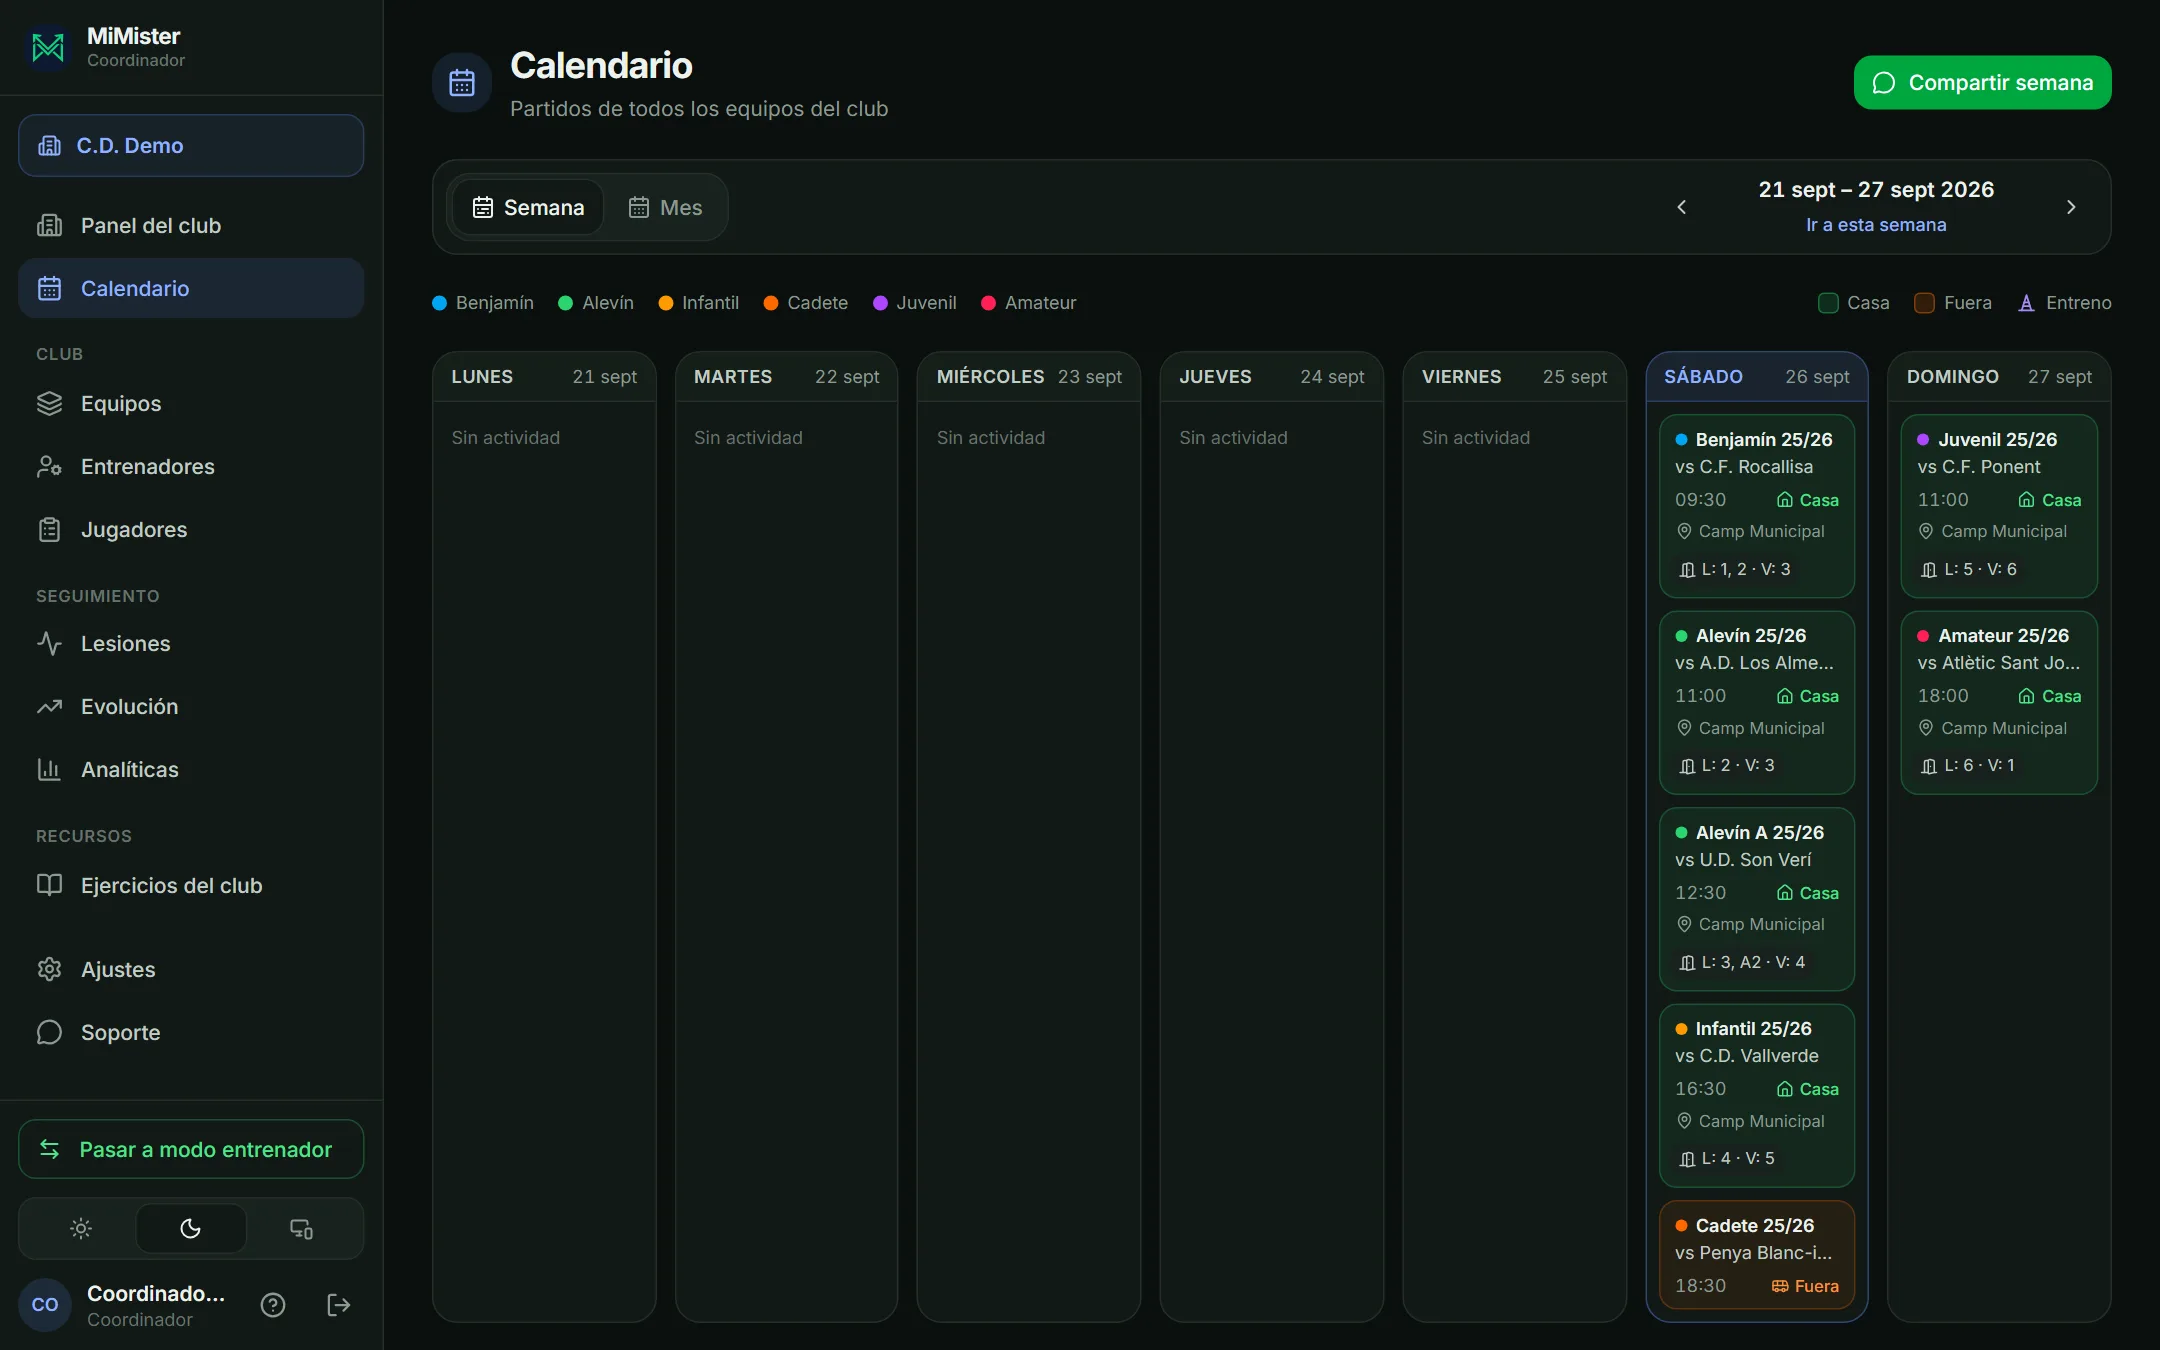The width and height of the screenshot is (2160, 1350).
Task: Open Soporte chat
Action: pos(191,1033)
